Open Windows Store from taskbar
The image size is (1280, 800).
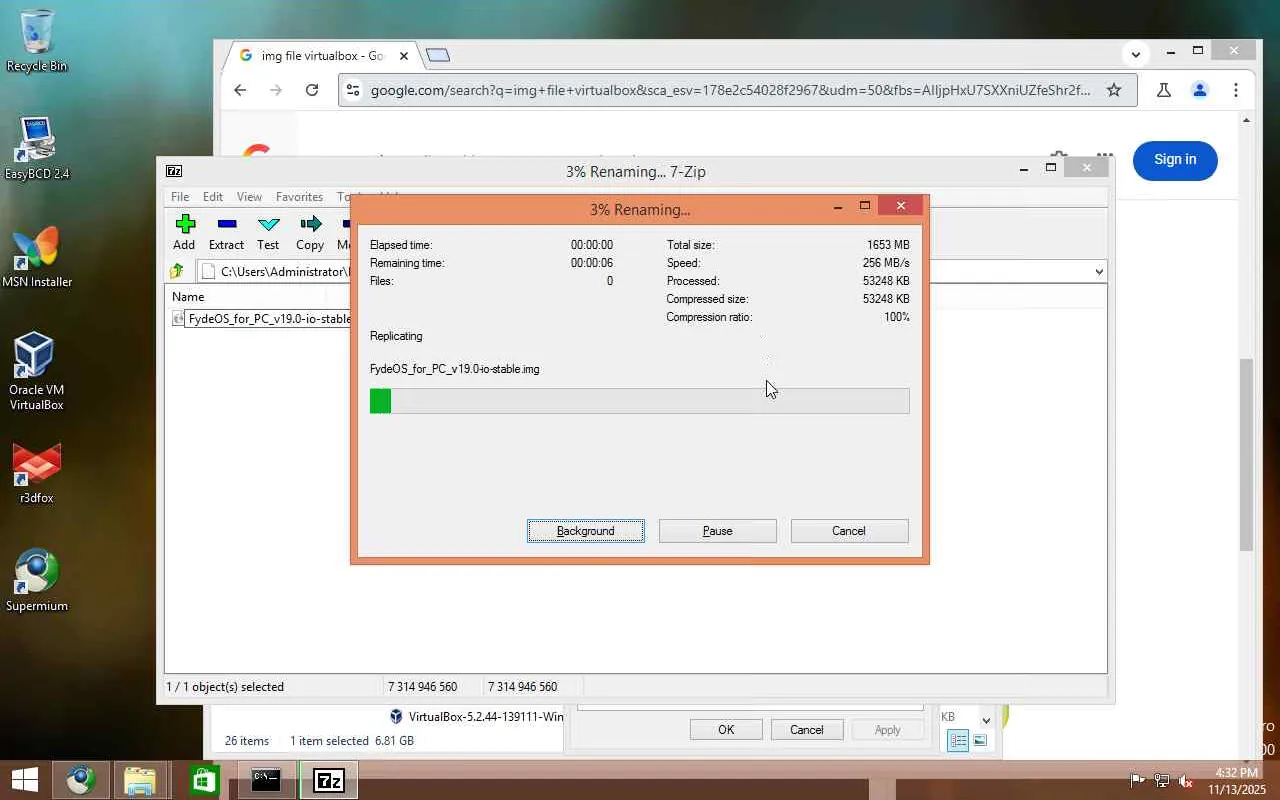point(203,780)
